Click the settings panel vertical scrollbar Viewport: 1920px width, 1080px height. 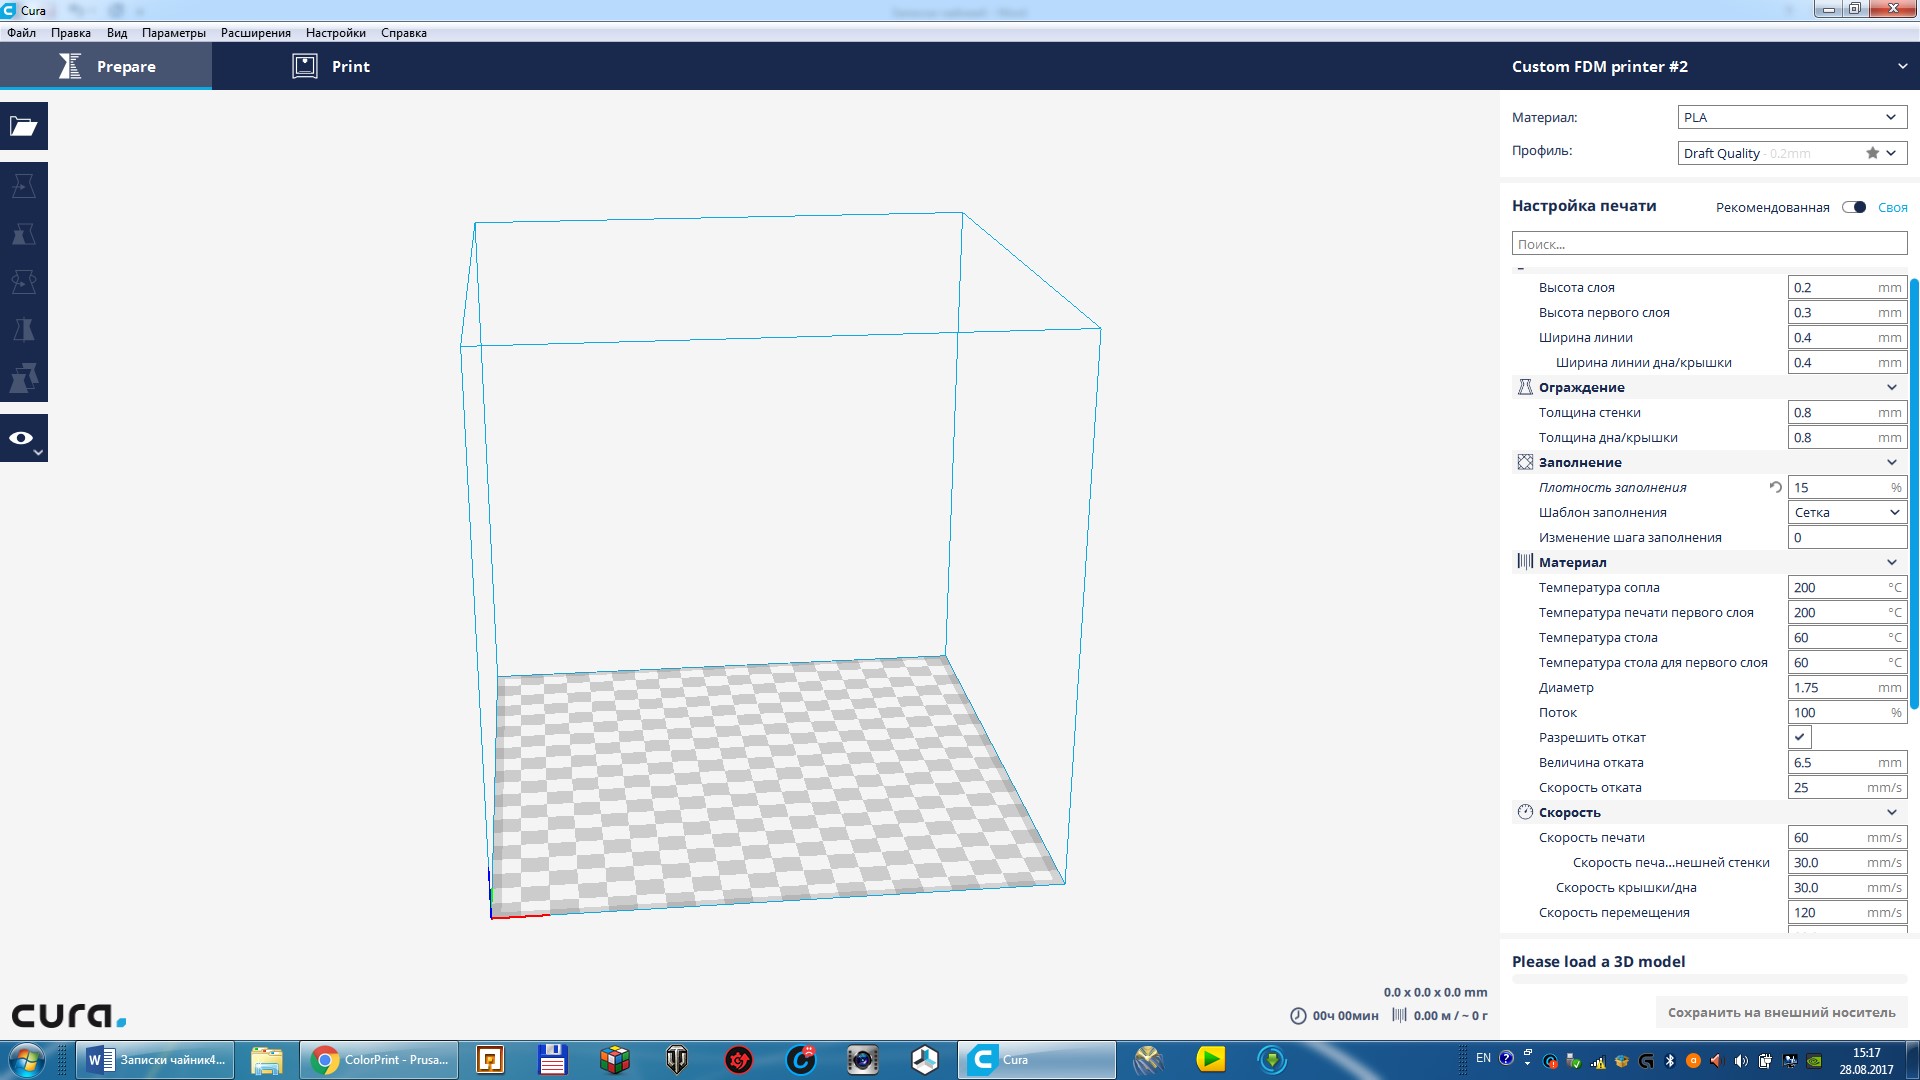click(1914, 495)
